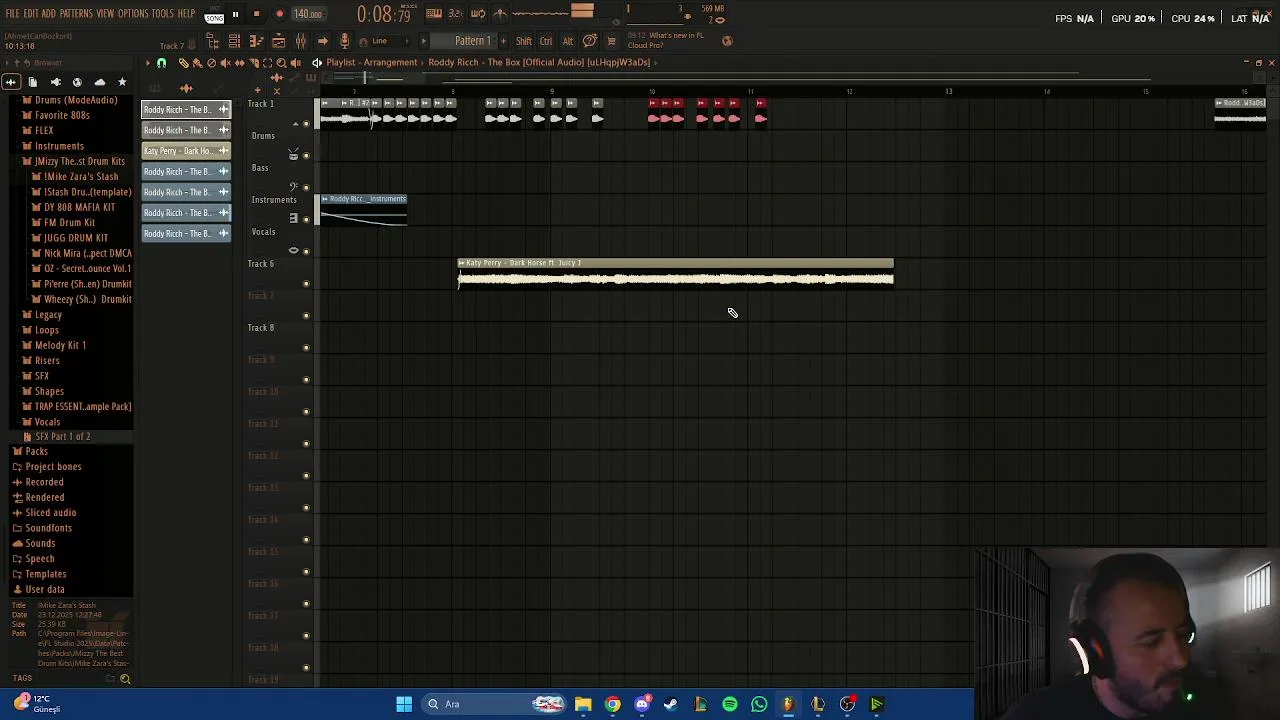Click the stop playback button
This screenshot has height=720, width=1280.
point(256,14)
